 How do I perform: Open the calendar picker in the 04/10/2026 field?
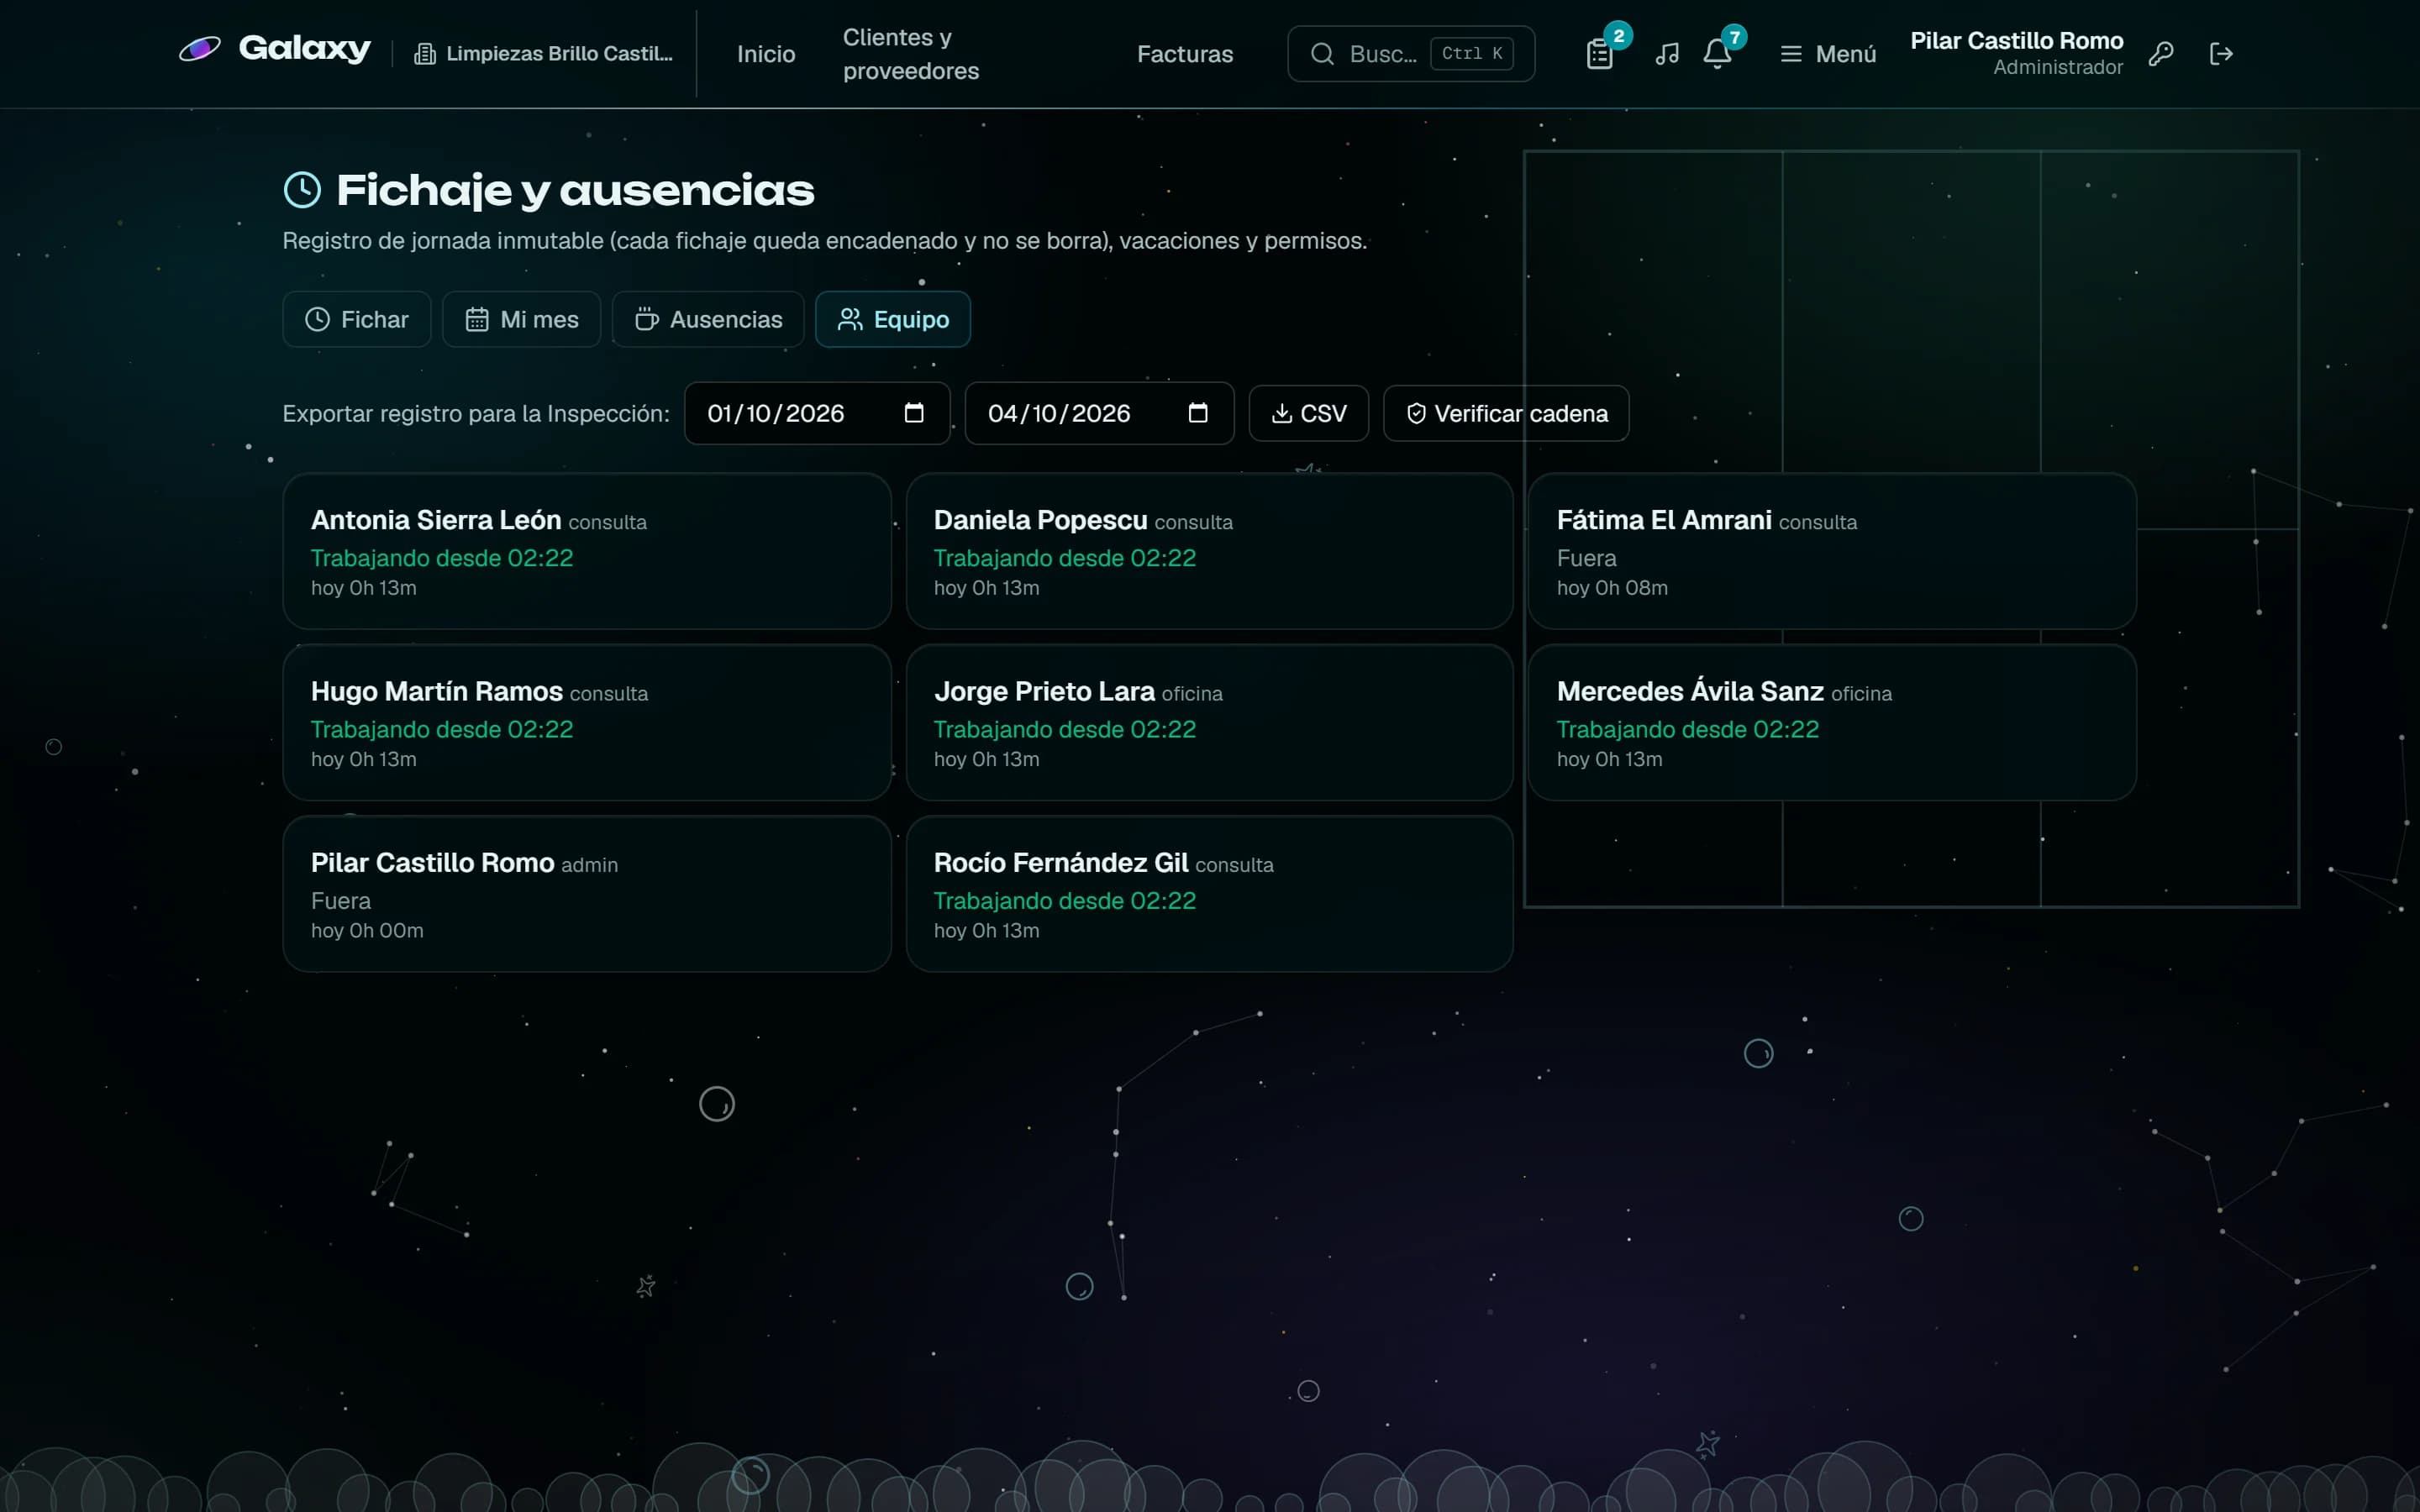[x=1198, y=413]
